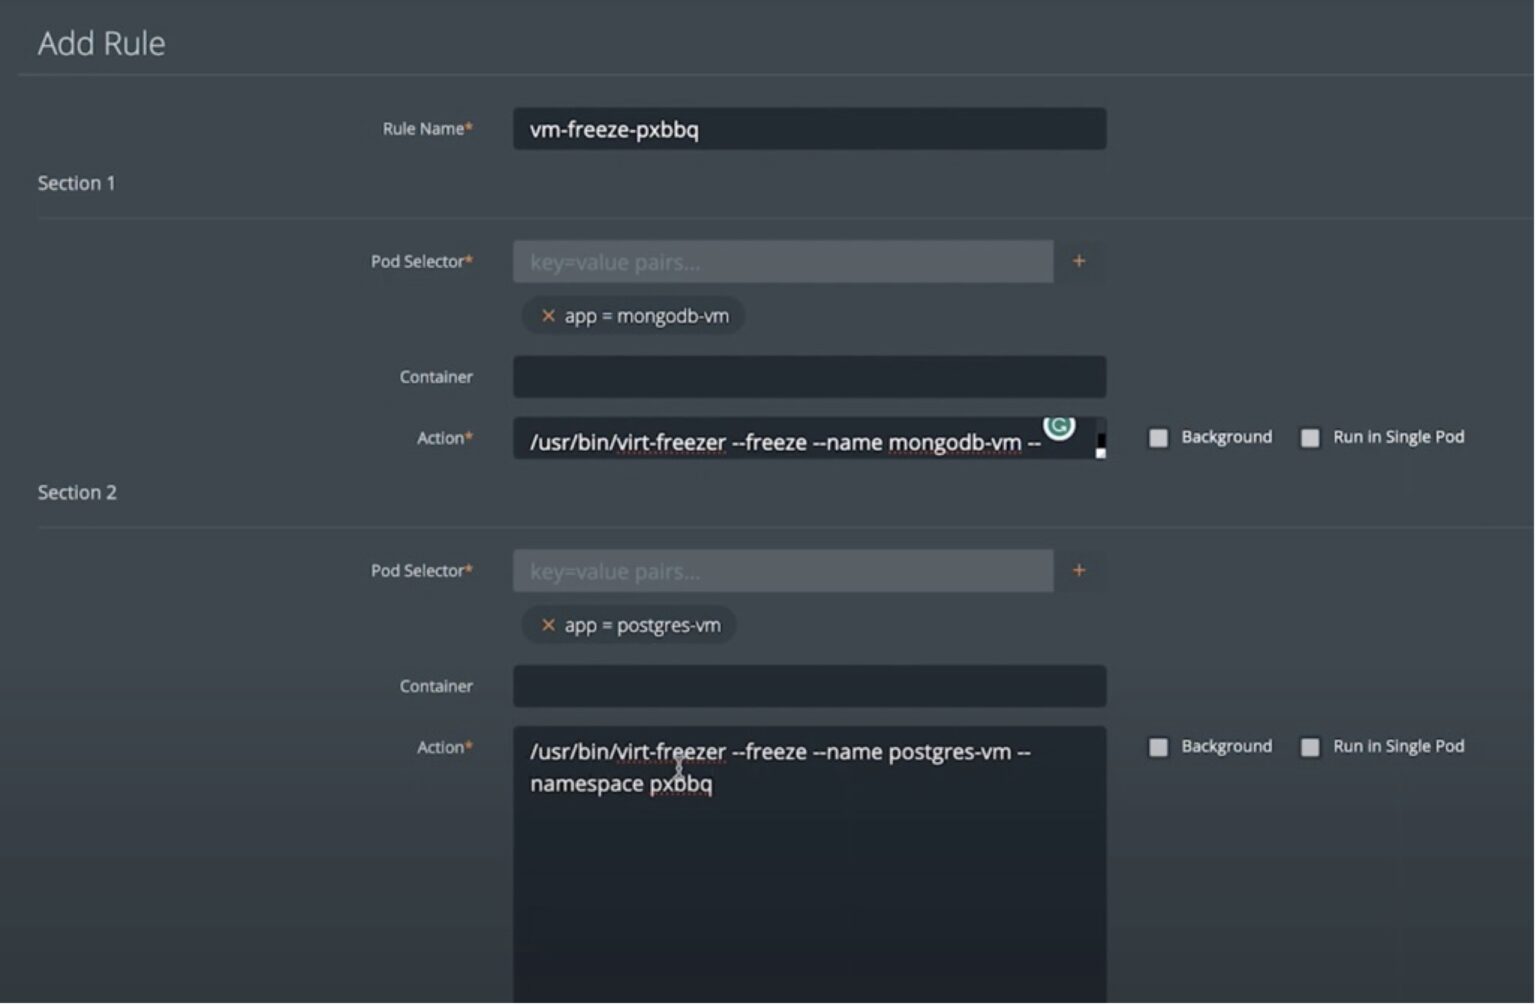Click the Grammarly icon in the mongodb Action field
The width and height of the screenshot is (1536, 1005).
[x=1060, y=428]
